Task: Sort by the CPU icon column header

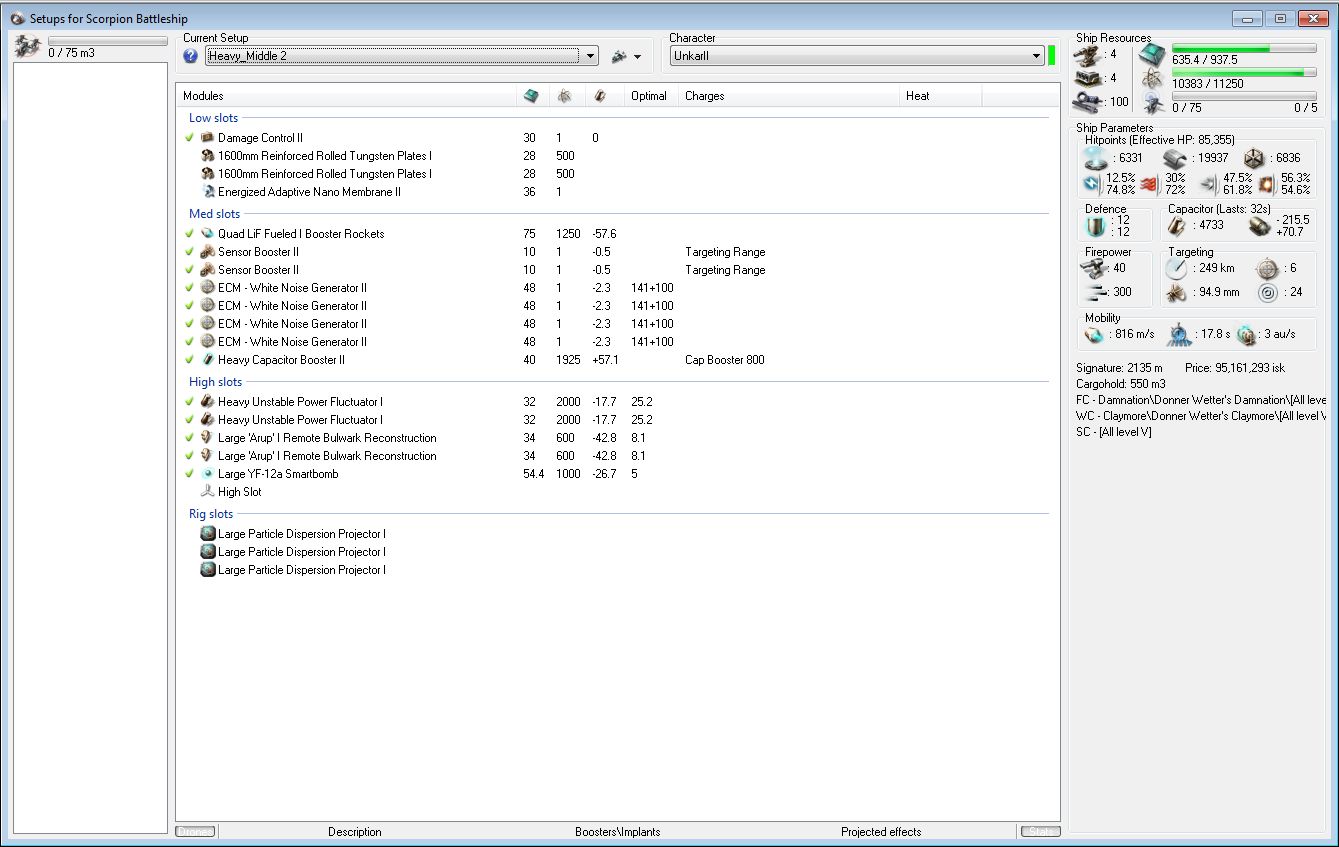Action: [x=531, y=96]
